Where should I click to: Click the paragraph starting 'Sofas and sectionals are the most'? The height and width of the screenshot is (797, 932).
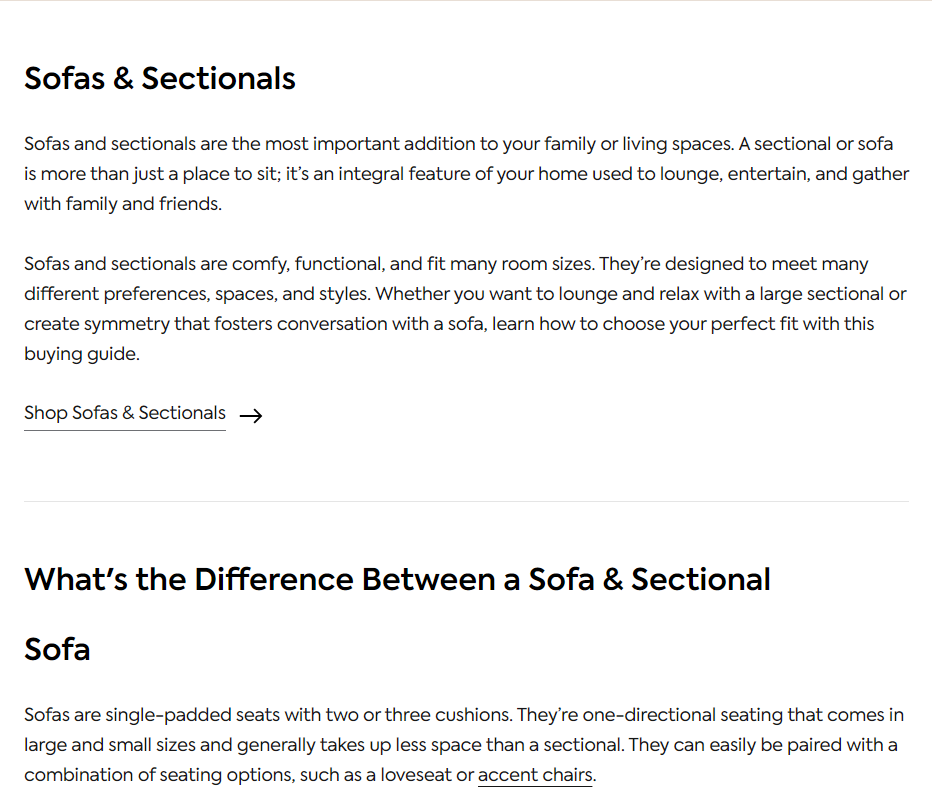[x=466, y=174]
